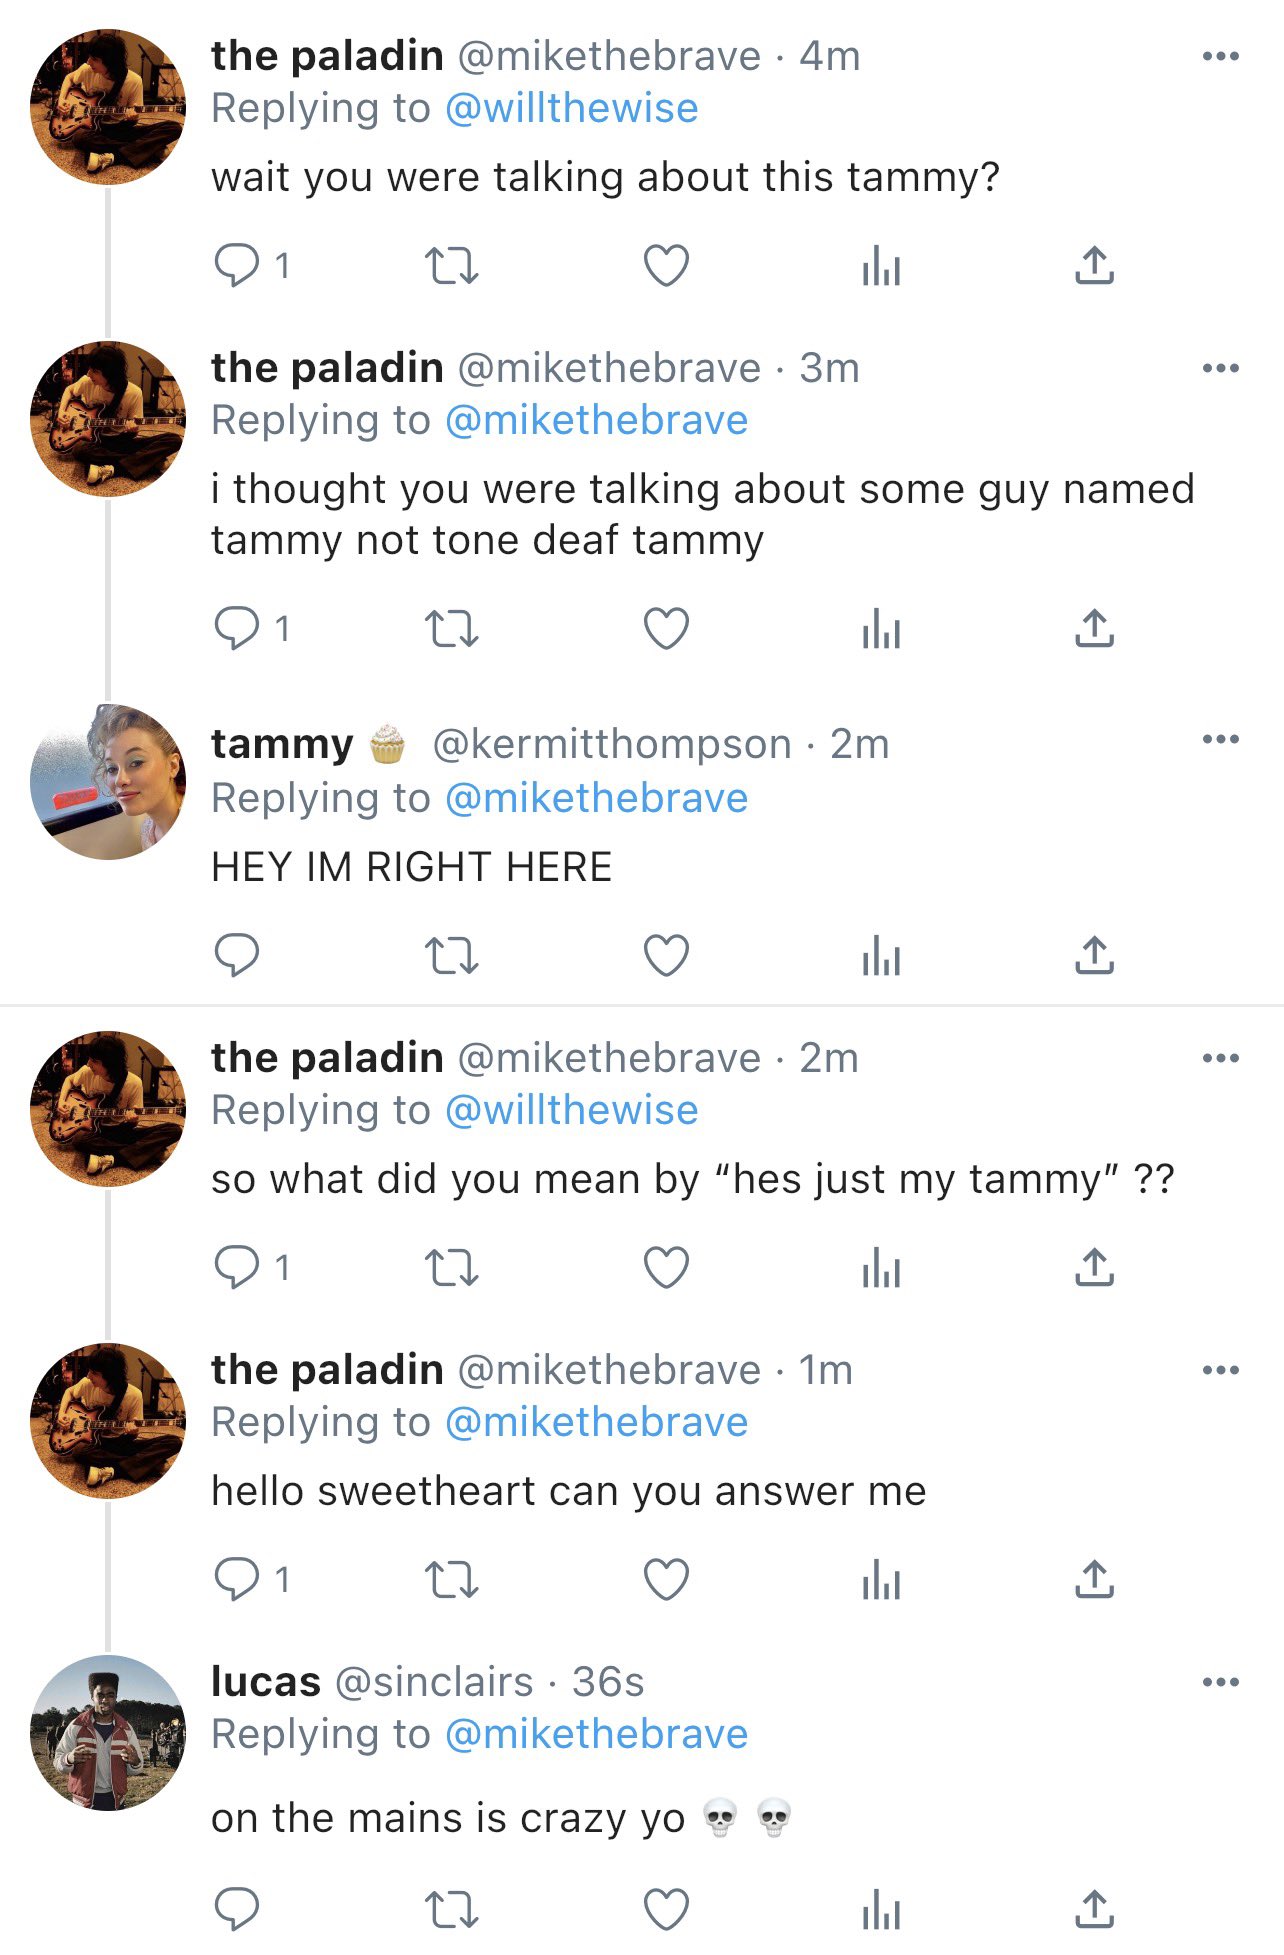Viewport: 1284px width, 1955px height.
Task: Open the three-dot menu on lucas's tweet
Action: click(x=1220, y=1682)
